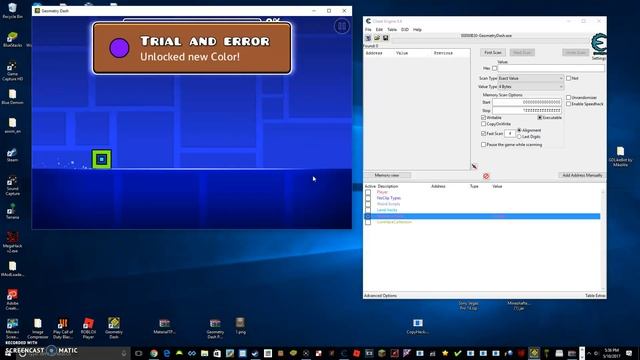This screenshot has height=360, width=640.
Task: Open the Edit menu in Cheat Engine
Action: [379, 29]
